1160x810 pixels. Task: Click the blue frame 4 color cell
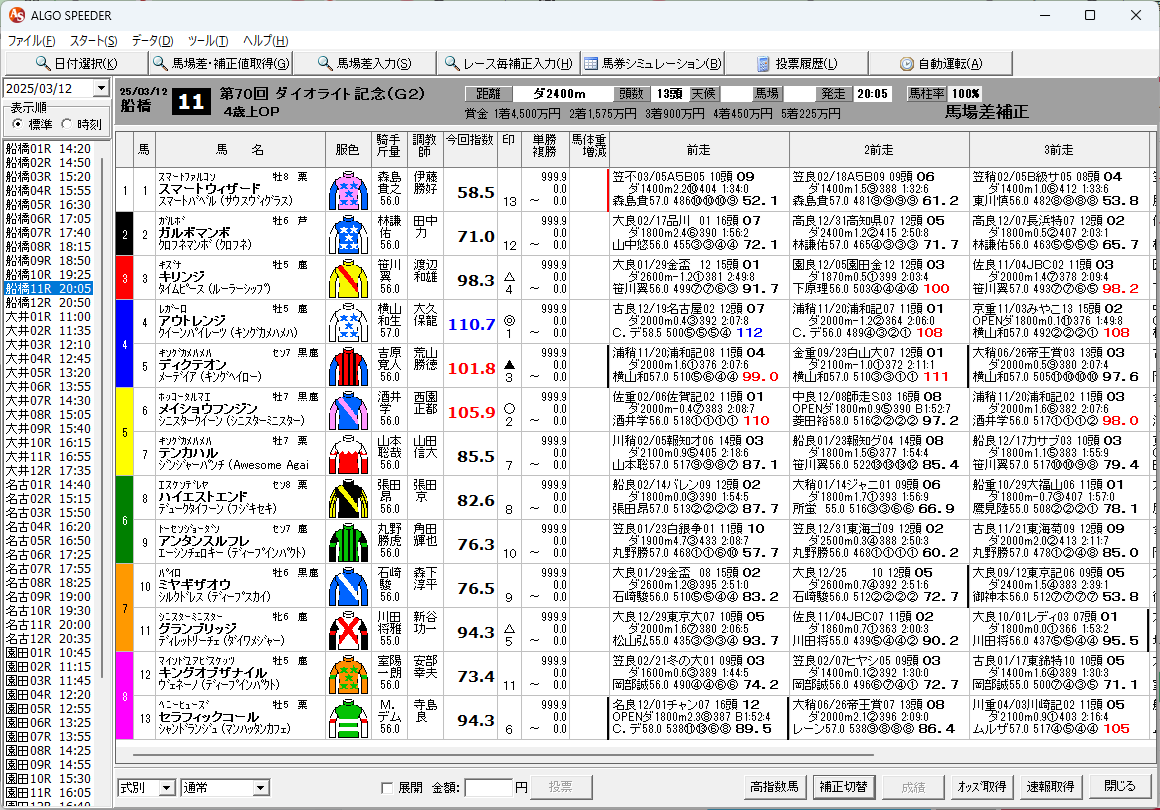click(x=124, y=344)
